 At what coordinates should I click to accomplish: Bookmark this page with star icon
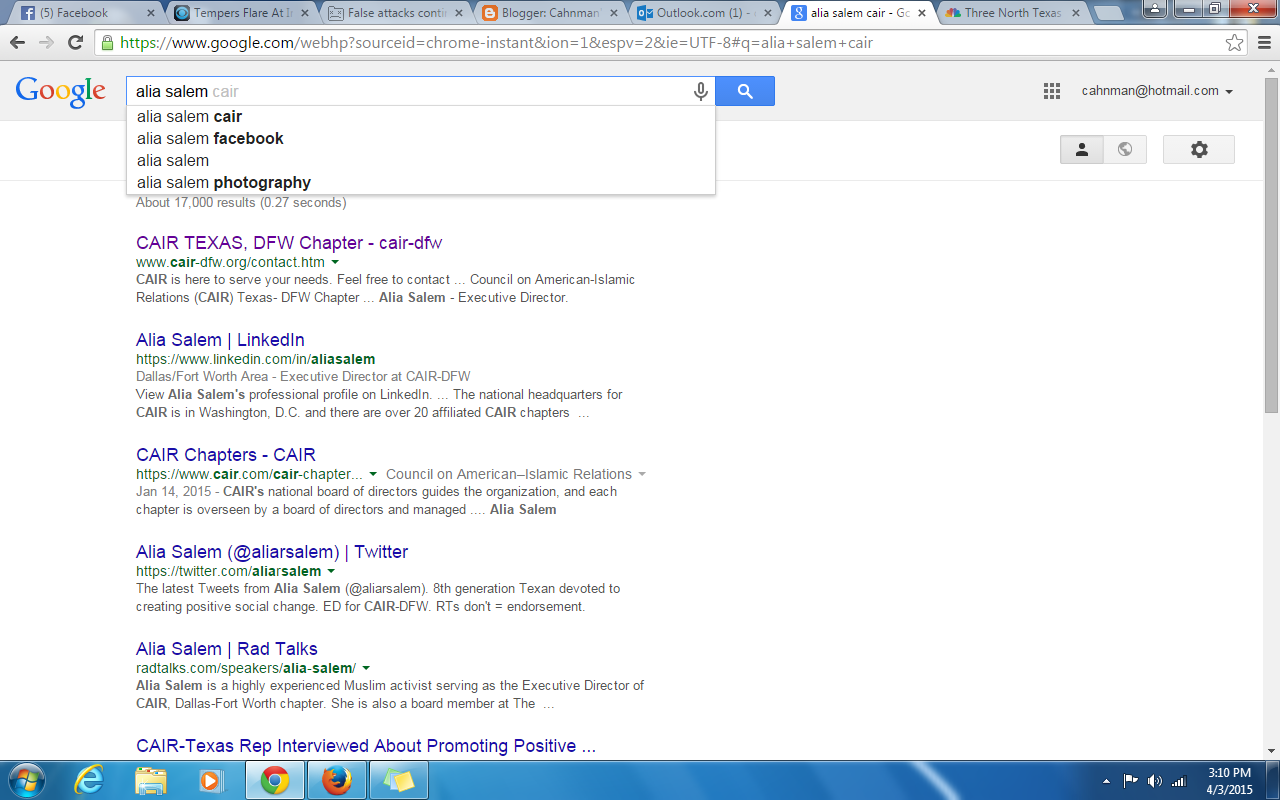(x=1235, y=43)
